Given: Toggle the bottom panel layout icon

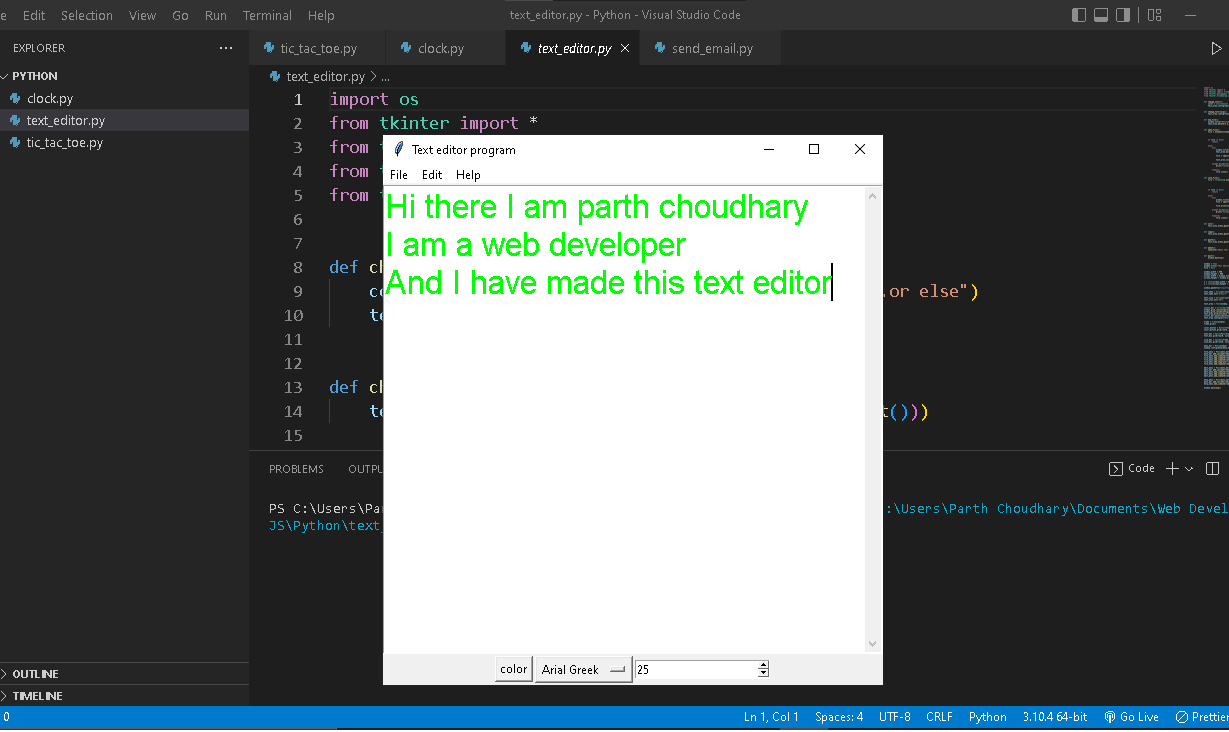Looking at the screenshot, I should [1101, 15].
